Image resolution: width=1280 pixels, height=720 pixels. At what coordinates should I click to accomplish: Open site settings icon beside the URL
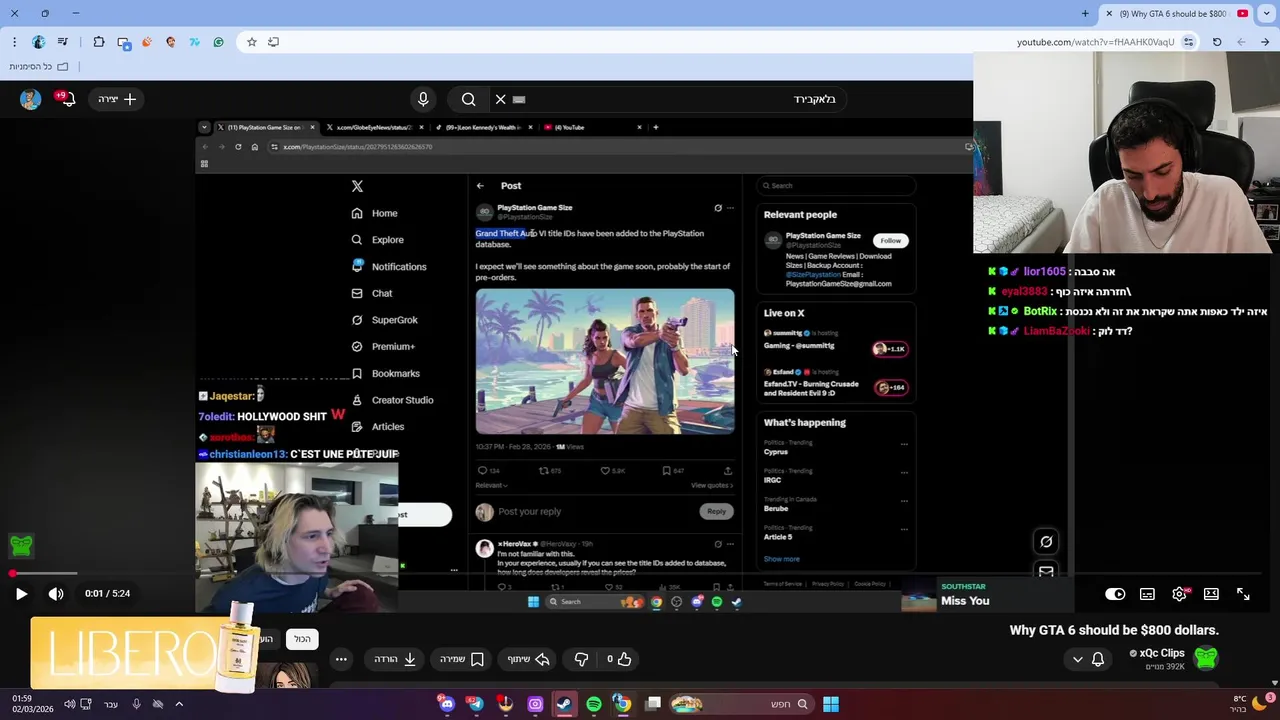click(1188, 42)
